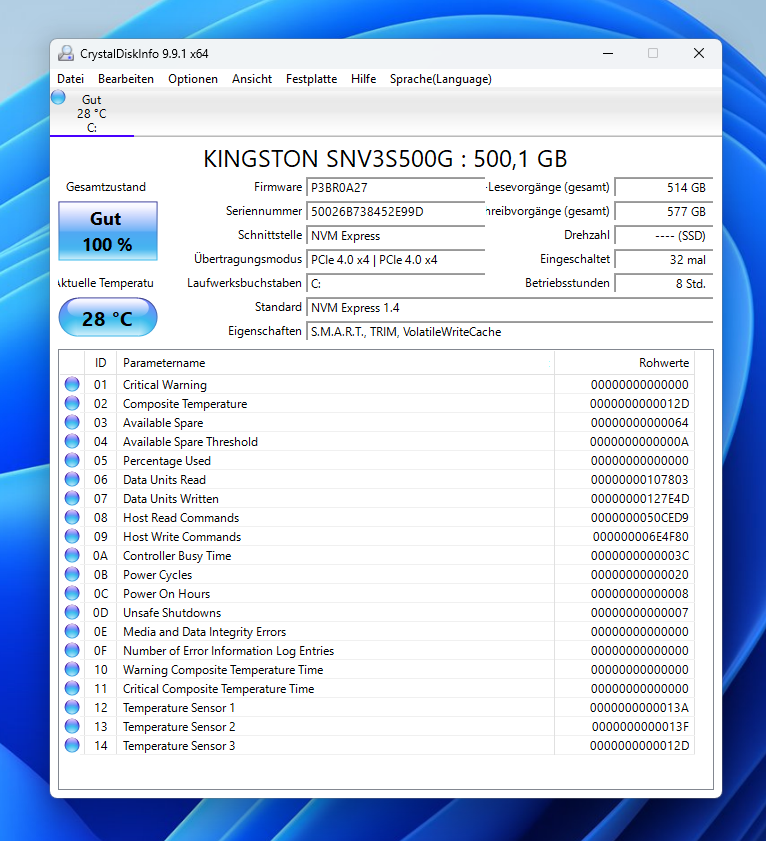Close the CrystalDiskInfo window
The image size is (766, 841).
coord(698,53)
